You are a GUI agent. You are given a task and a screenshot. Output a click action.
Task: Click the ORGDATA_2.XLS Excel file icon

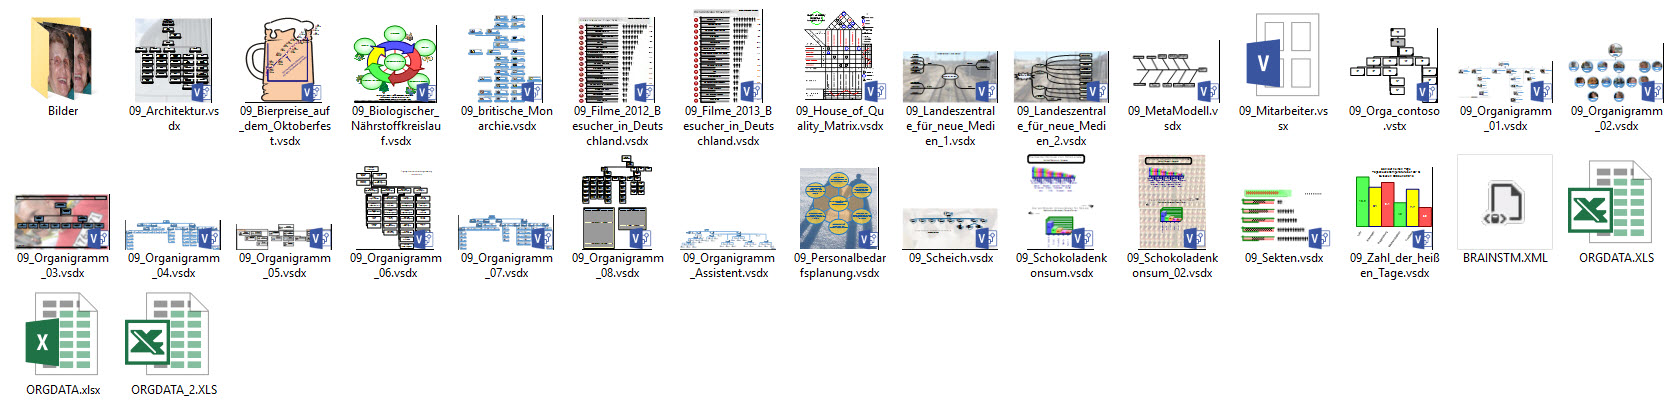pos(174,336)
